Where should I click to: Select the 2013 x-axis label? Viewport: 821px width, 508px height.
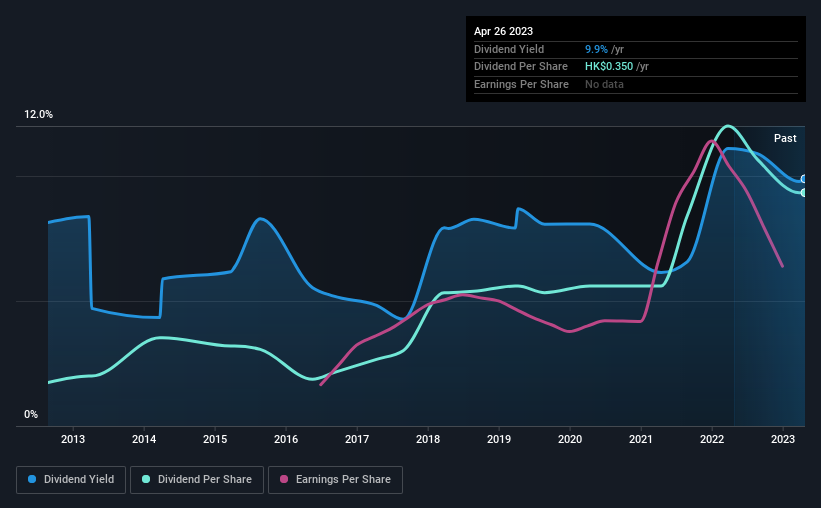coord(73,439)
